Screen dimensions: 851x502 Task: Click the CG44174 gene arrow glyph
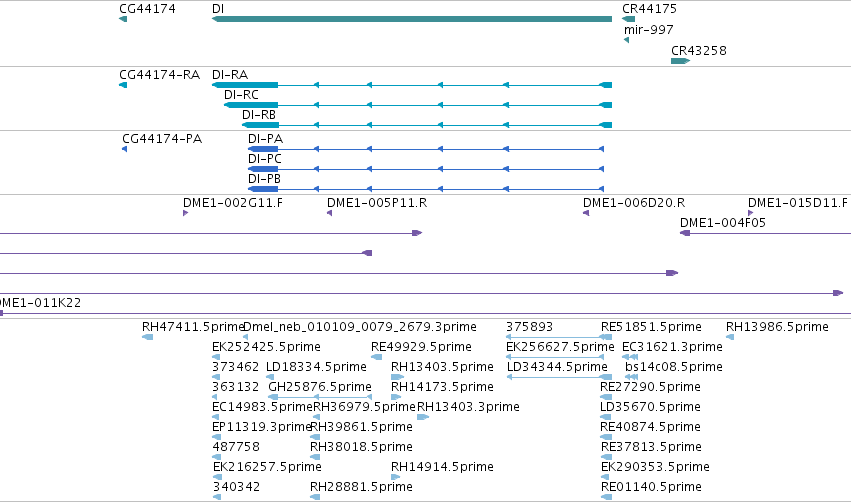click(123, 19)
